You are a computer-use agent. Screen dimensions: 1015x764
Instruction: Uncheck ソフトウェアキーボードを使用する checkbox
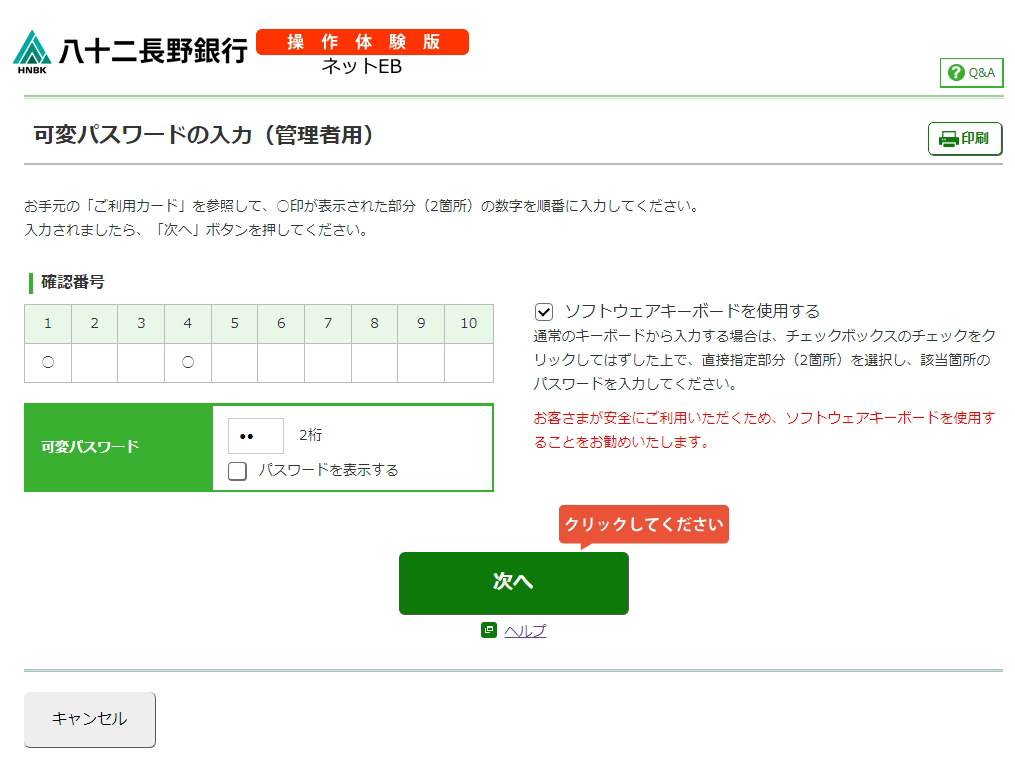(544, 312)
